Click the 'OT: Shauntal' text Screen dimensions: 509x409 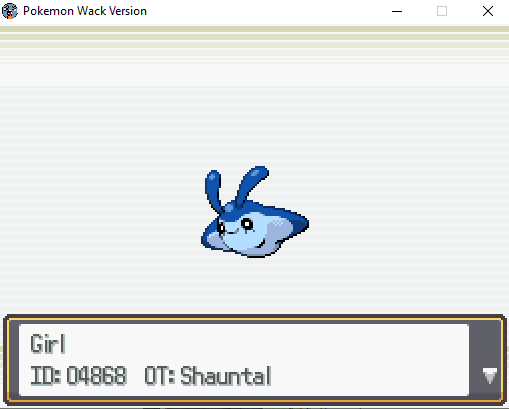(x=208, y=376)
